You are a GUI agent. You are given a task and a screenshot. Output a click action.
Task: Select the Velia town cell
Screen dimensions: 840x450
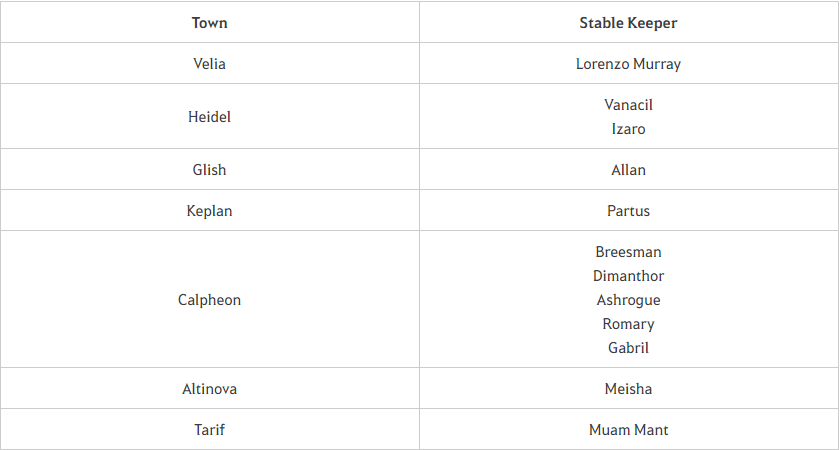[x=209, y=63]
